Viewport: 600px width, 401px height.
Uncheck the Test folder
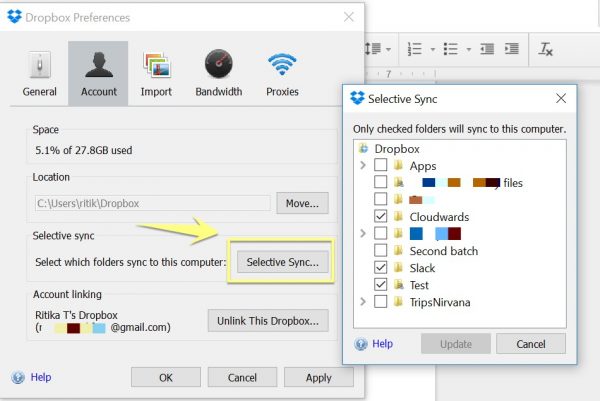tap(380, 284)
